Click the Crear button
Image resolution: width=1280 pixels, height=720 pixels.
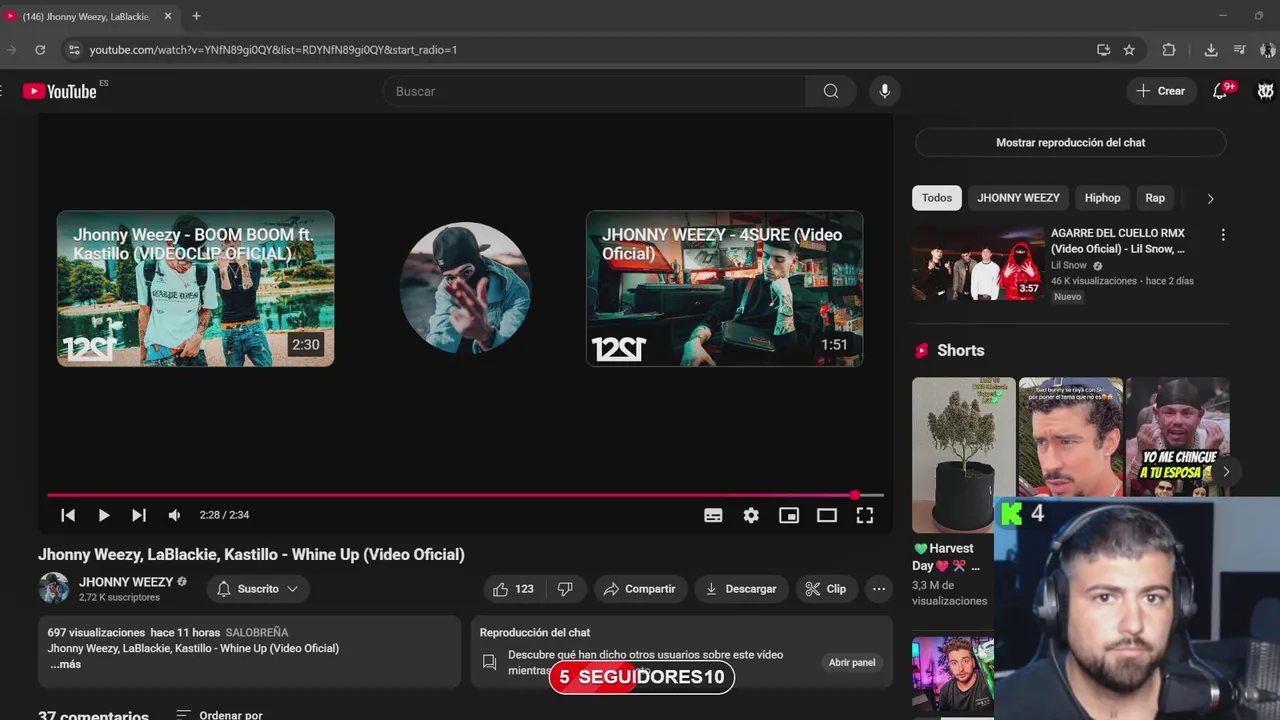(x=1161, y=91)
